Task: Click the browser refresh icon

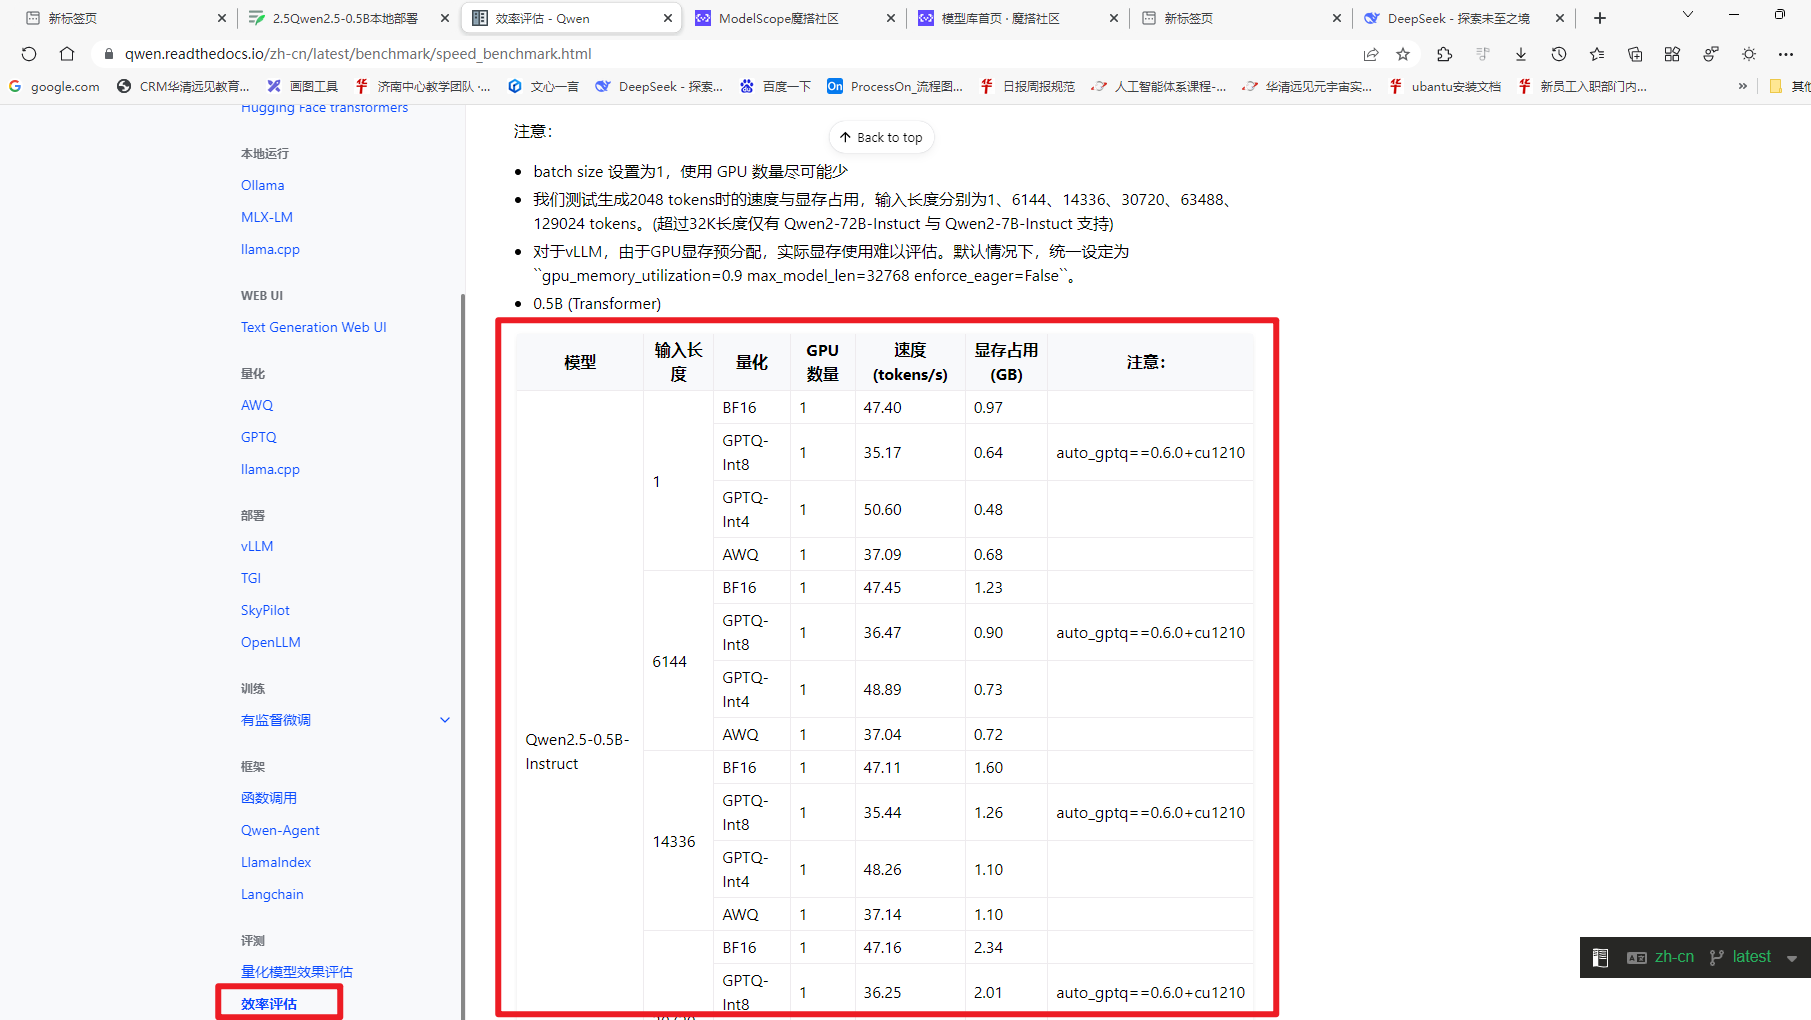Action: click(x=29, y=54)
